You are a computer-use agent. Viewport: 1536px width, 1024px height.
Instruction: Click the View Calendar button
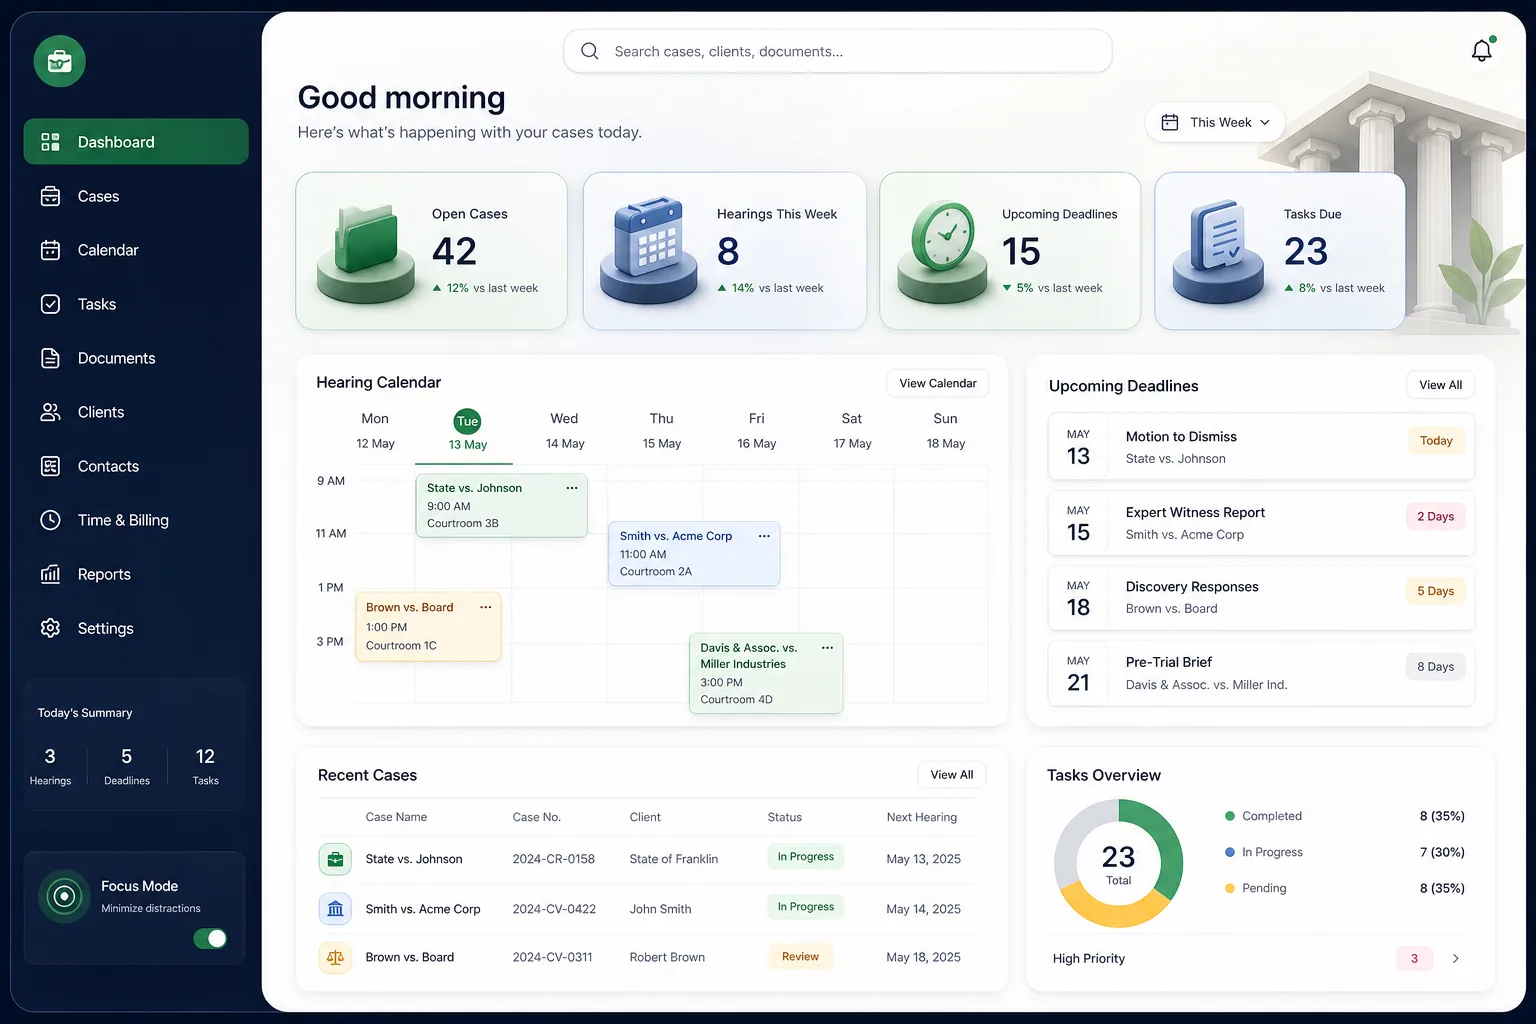click(x=938, y=383)
